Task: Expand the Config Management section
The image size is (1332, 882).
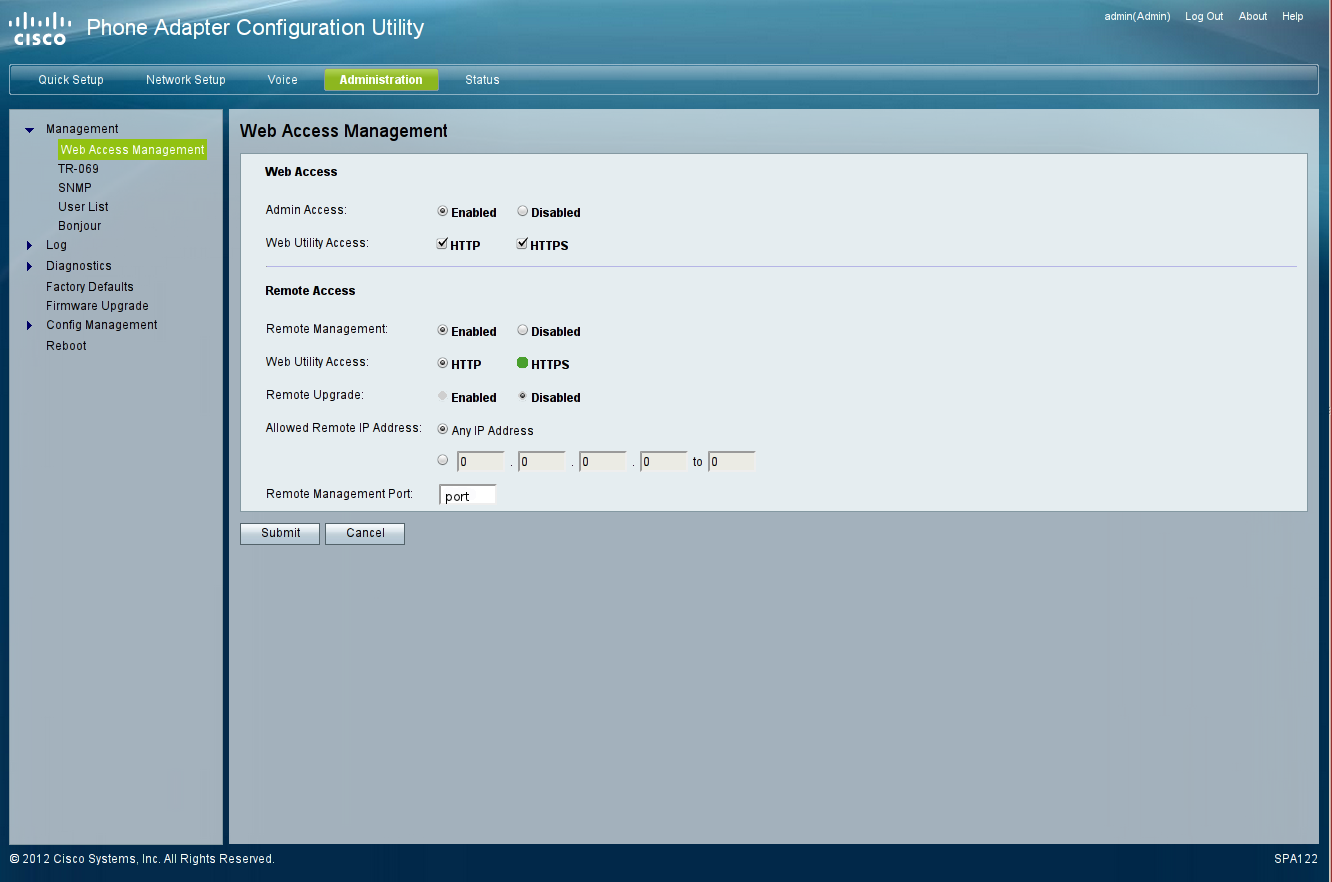Action: [x=30, y=326]
